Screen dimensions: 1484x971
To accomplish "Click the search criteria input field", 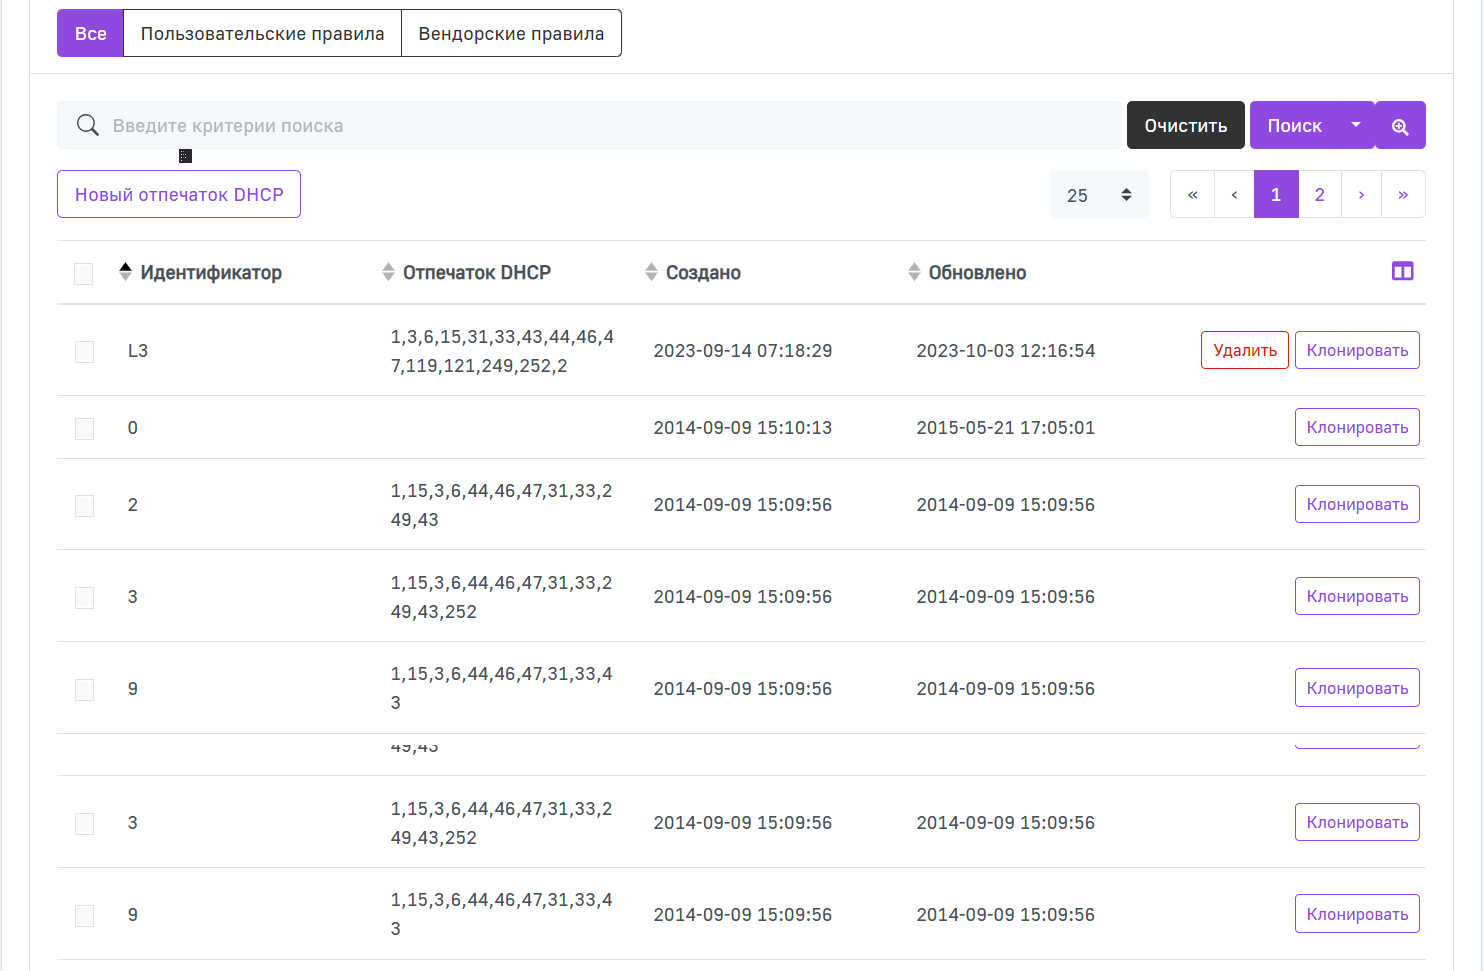I will pyautogui.click(x=600, y=126).
